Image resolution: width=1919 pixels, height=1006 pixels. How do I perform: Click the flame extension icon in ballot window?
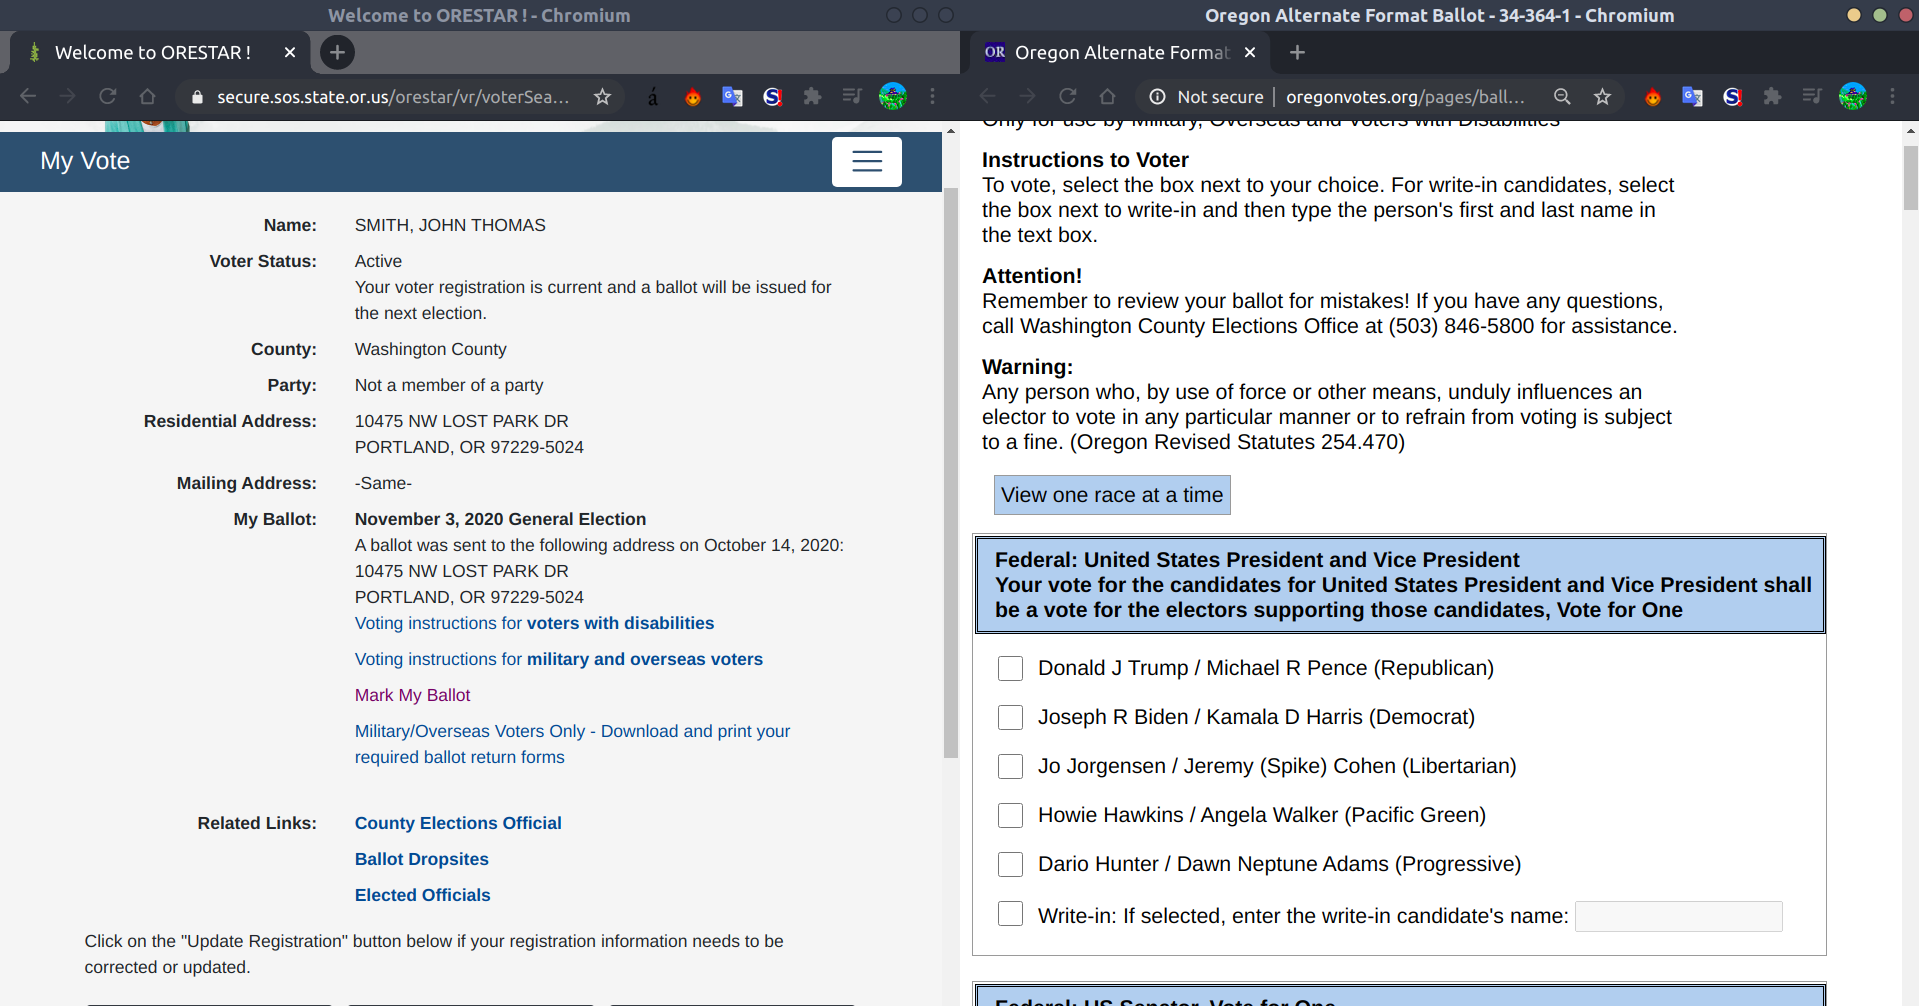1652,96
